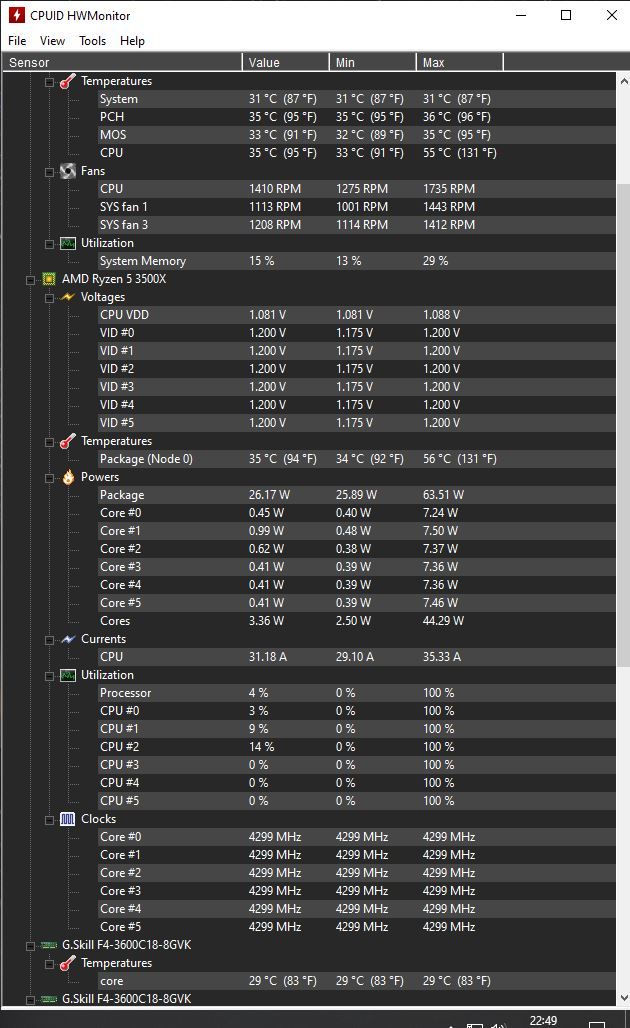
Task: Collapse the AMD Ryzen 5 3500X node
Action: click(x=30, y=280)
